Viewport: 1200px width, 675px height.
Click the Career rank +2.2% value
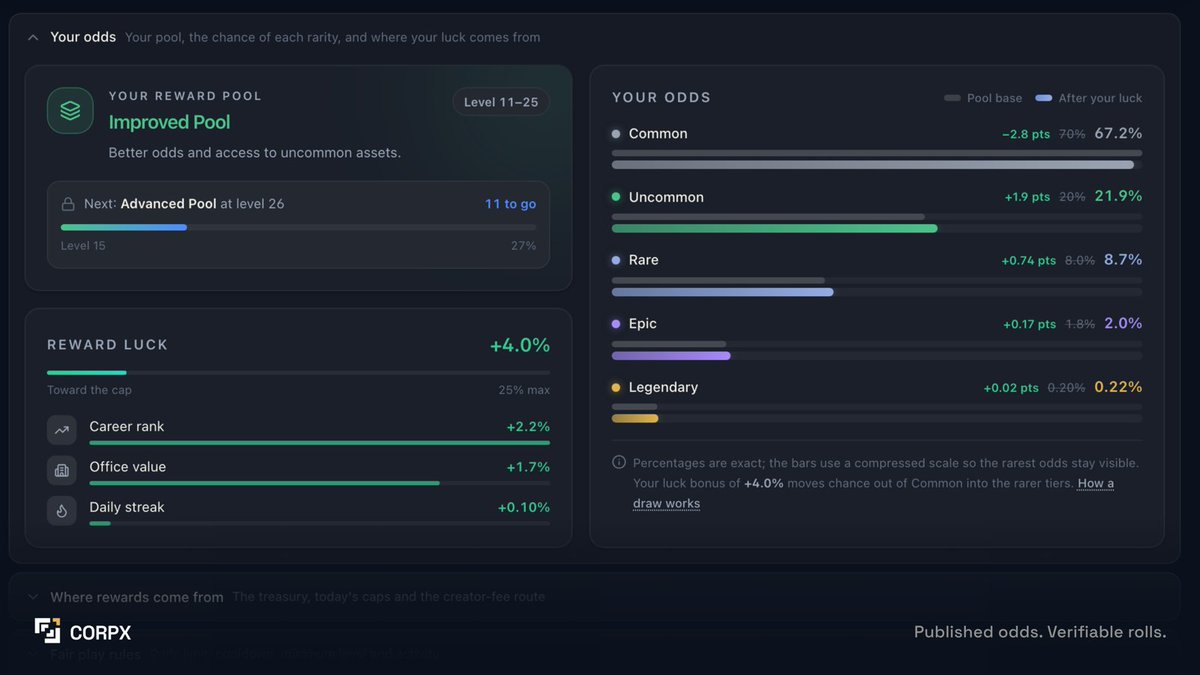(x=528, y=427)
